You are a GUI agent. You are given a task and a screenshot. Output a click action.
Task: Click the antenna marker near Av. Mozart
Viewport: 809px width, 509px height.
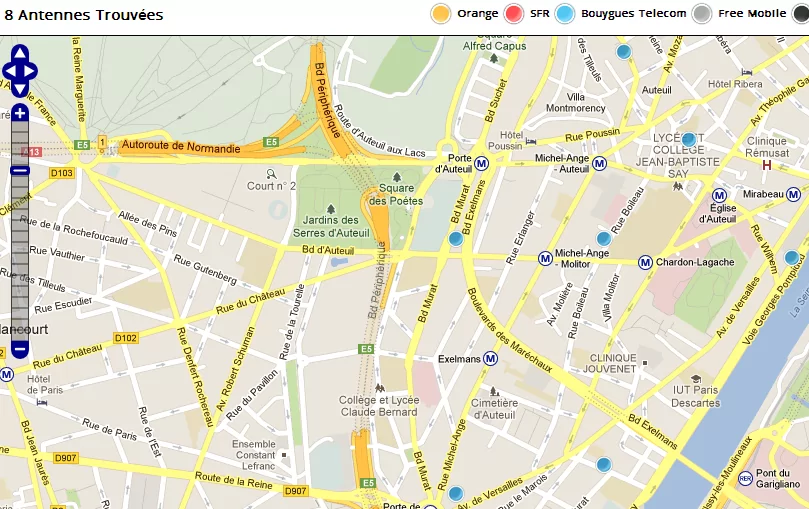click(x=624, y=52)
